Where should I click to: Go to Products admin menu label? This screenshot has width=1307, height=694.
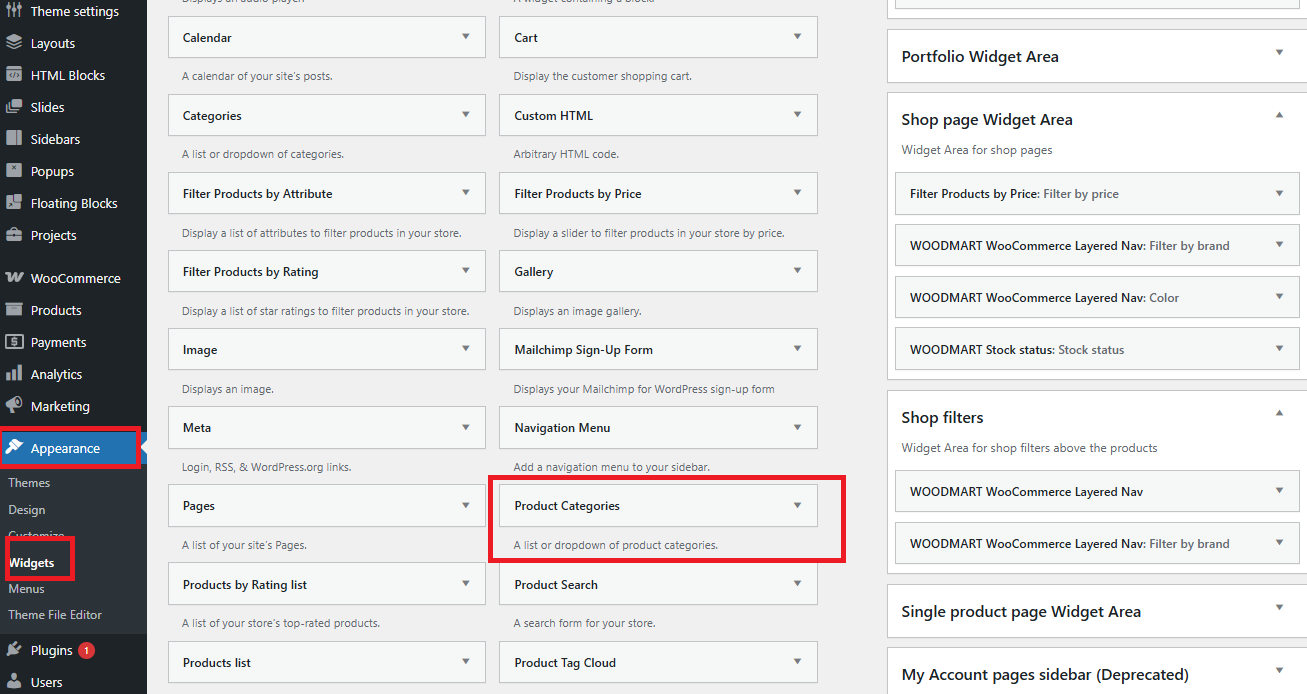[56, 310]
